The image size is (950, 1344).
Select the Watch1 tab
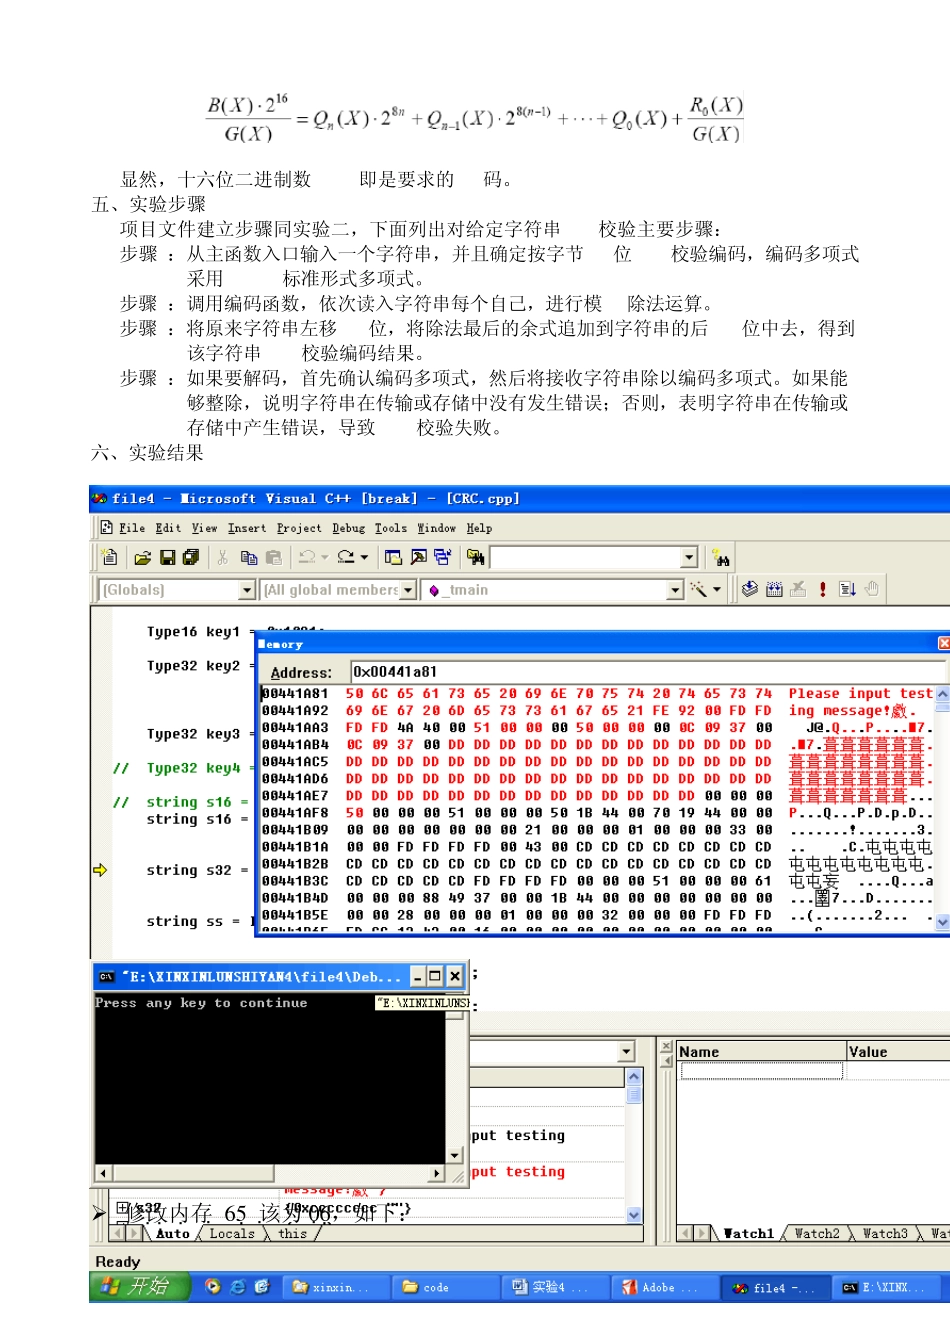(749, 1233)
